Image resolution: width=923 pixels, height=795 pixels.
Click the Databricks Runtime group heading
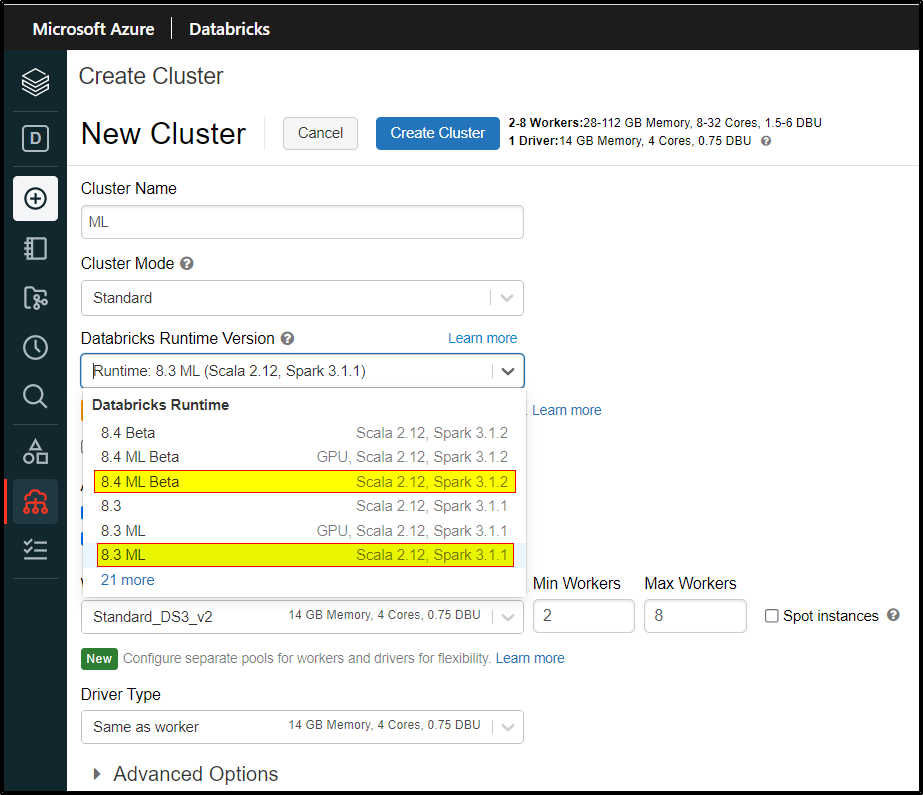(x=161, y=405)
